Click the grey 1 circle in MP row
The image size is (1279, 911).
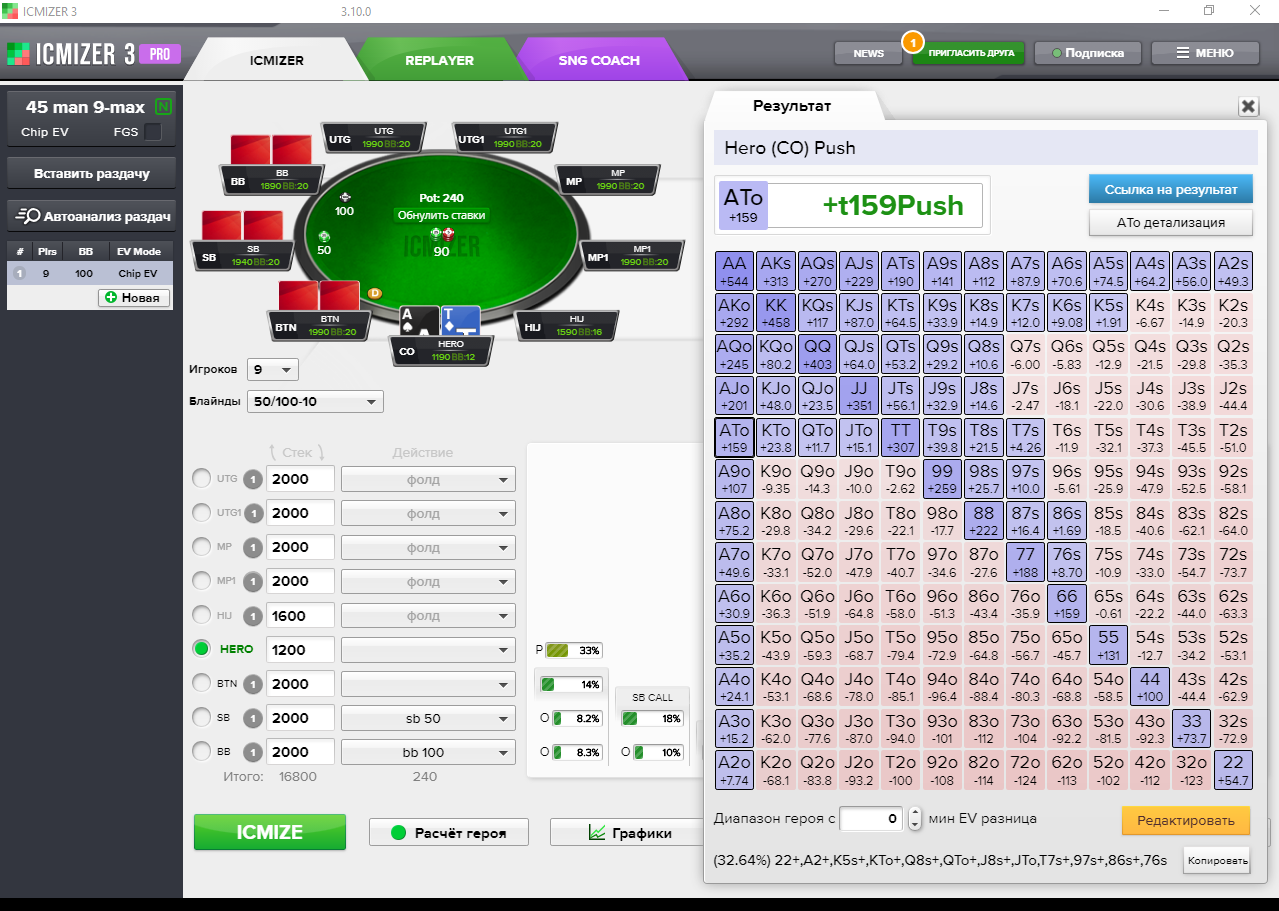pyautogui.click(x=254, y=548)
